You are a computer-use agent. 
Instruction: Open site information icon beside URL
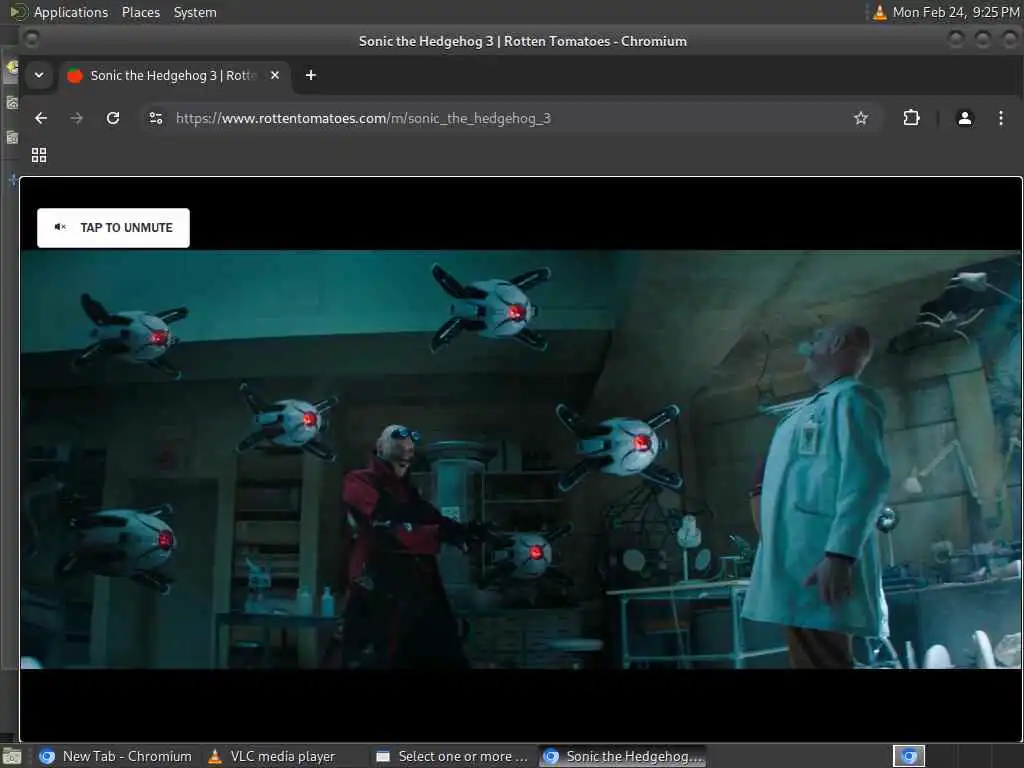click(x=156, y=118)
